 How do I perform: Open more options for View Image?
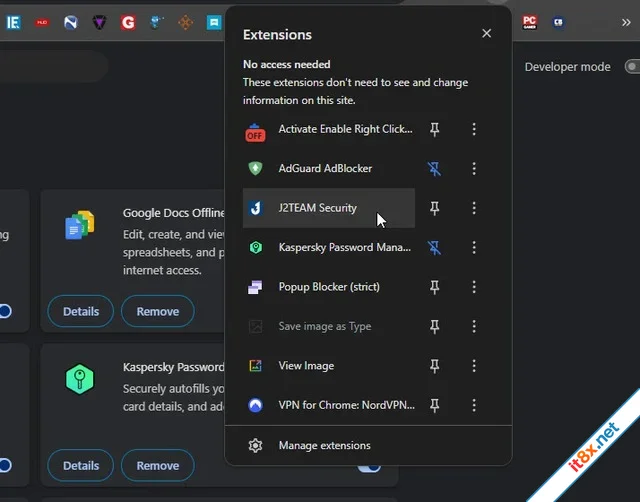474,366
